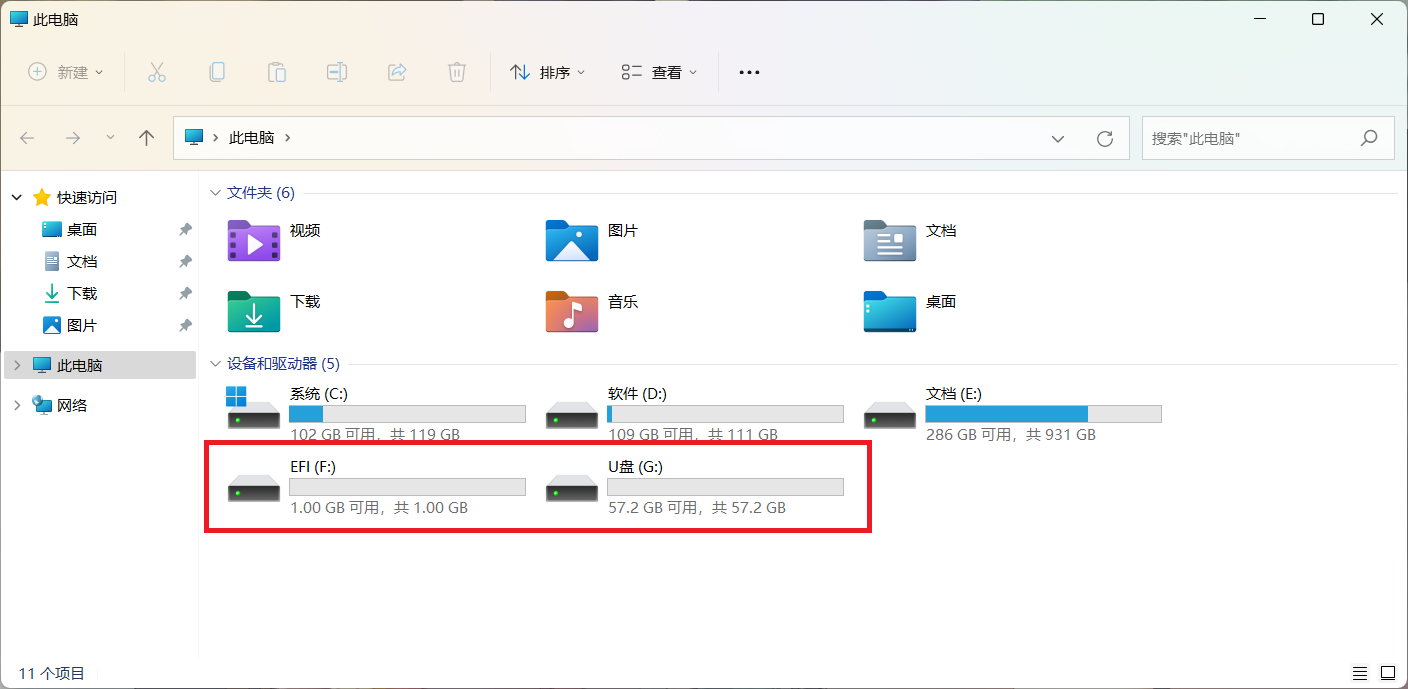Click the 新建 new button
This screenshot has width=1408, height=689.
66,72
